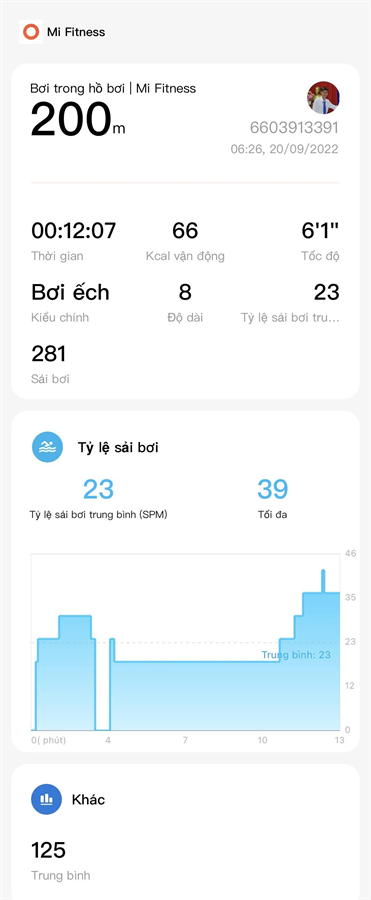Click the peak spike on stroke rate chart

coord(323,580)
